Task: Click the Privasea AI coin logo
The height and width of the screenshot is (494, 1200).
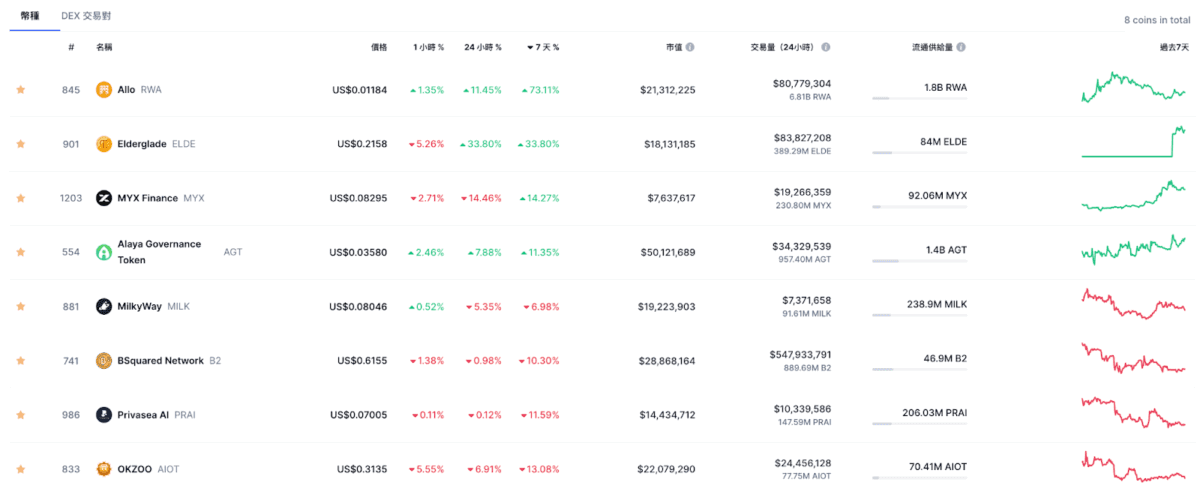Action: (103, 415)
